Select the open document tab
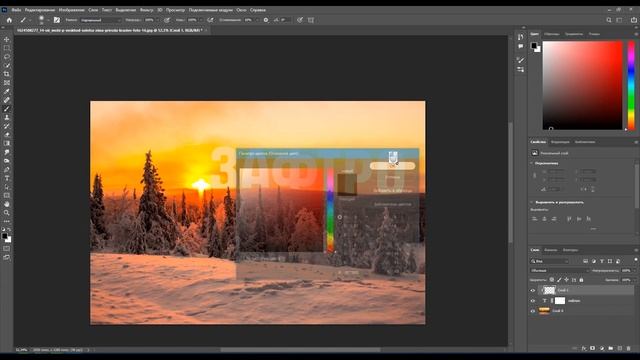Screen dimensions: 640x360 click(x=110, y=30)
